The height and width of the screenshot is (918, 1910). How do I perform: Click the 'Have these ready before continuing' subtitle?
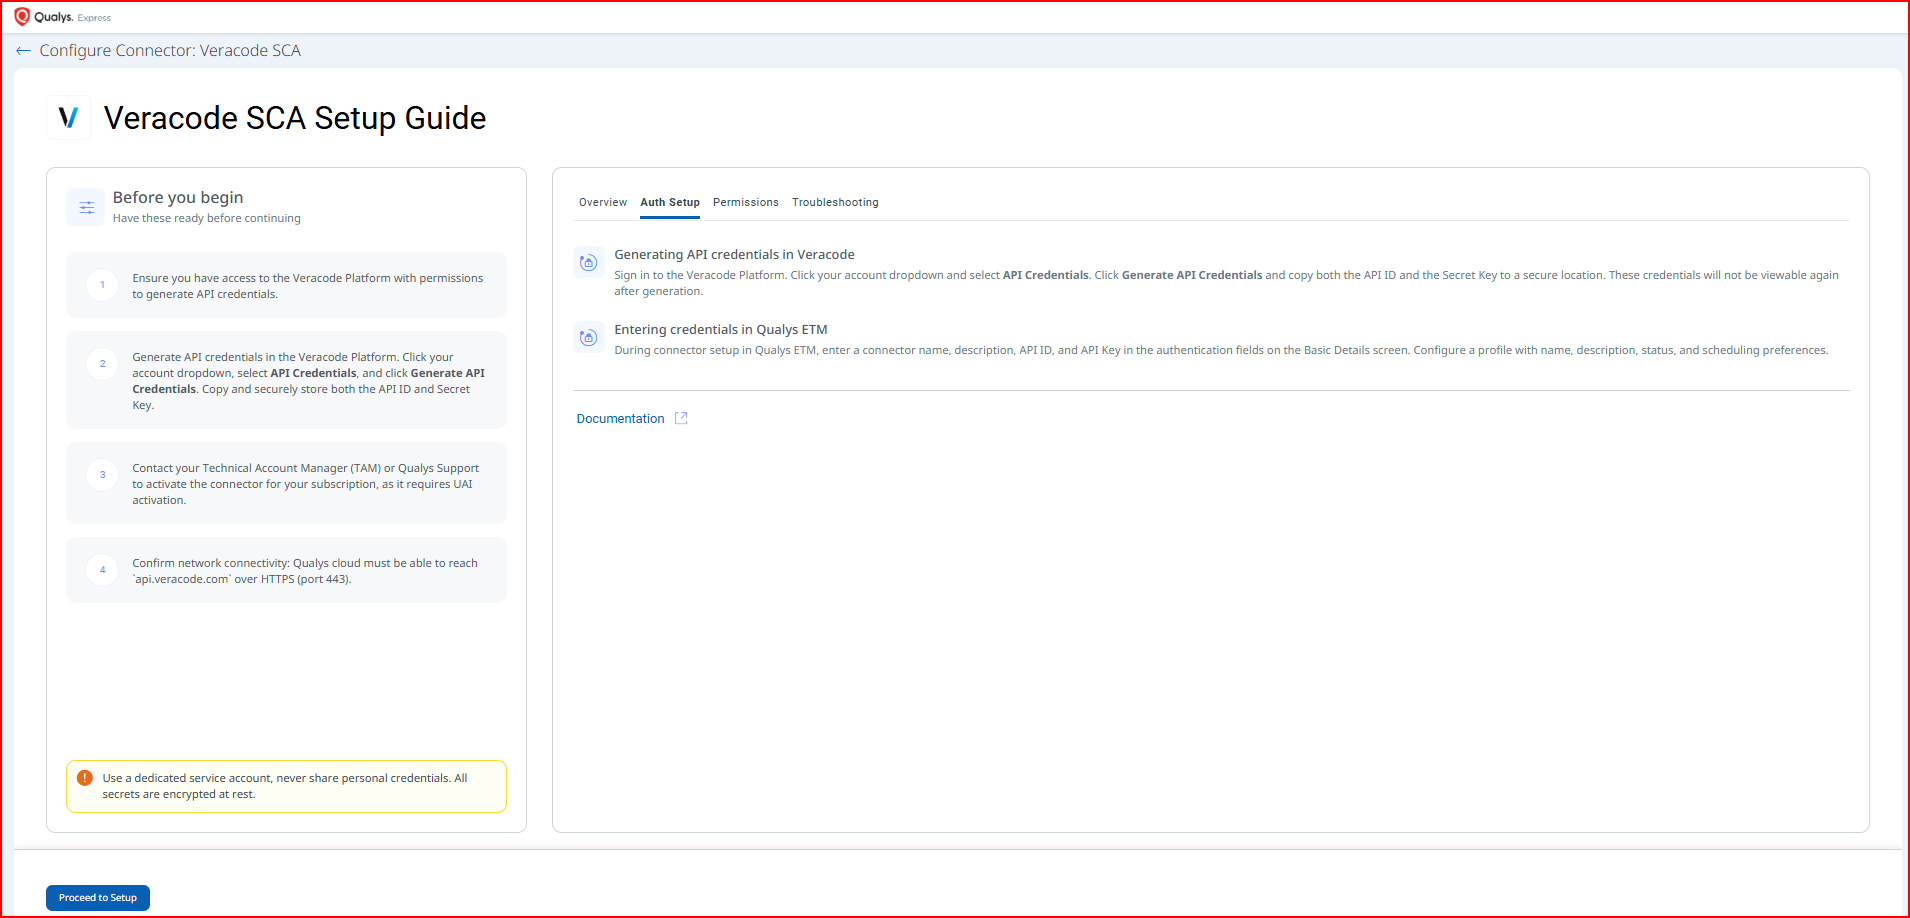click(x=206, y=218)
